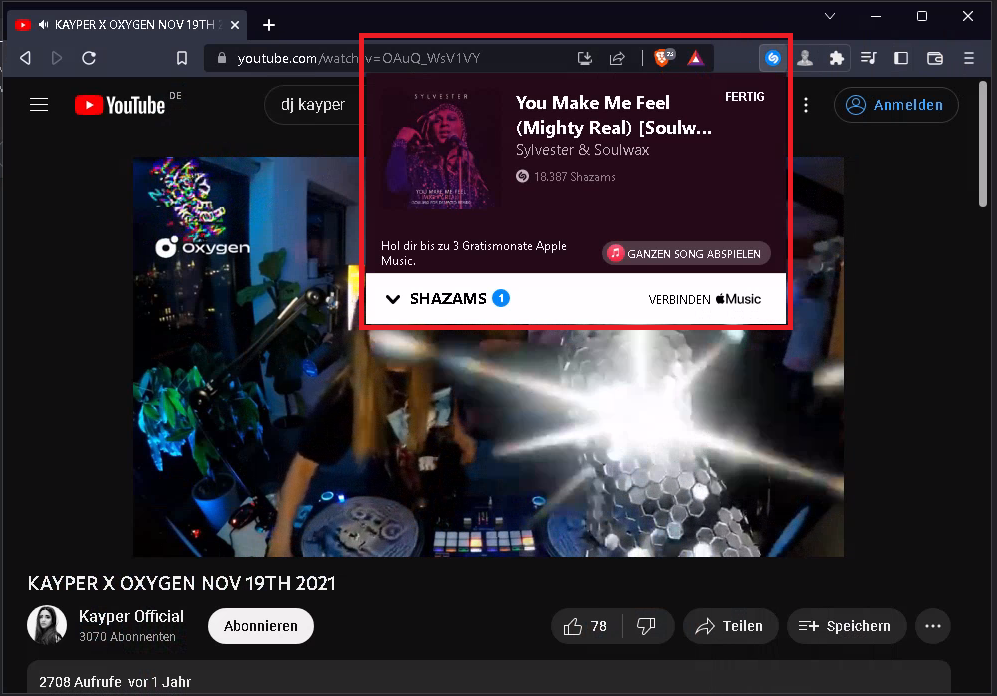This screenshot has height=696, width=997.
Task: Click the share page icon in address bar
Action: (617, 59)
